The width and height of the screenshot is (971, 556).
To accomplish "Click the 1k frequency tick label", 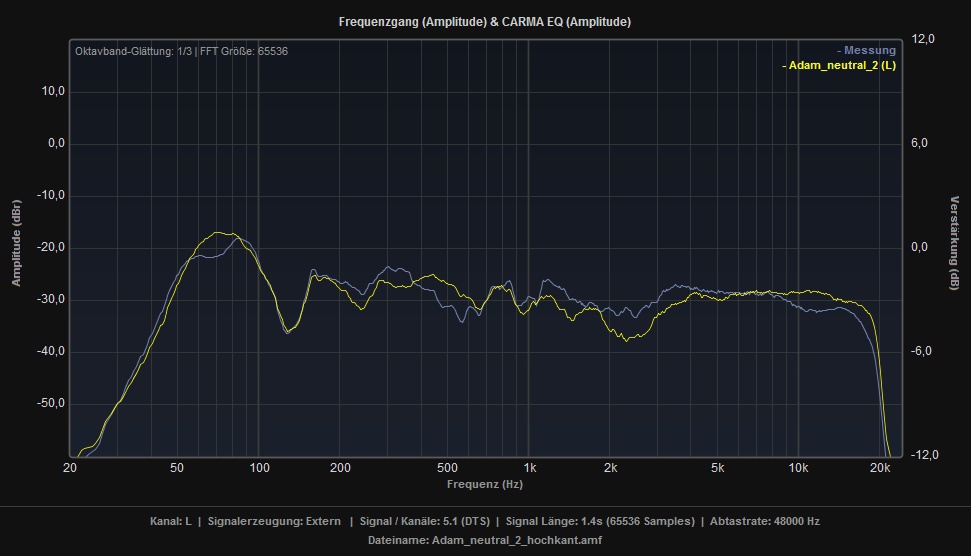I will (x=530, y=467).
